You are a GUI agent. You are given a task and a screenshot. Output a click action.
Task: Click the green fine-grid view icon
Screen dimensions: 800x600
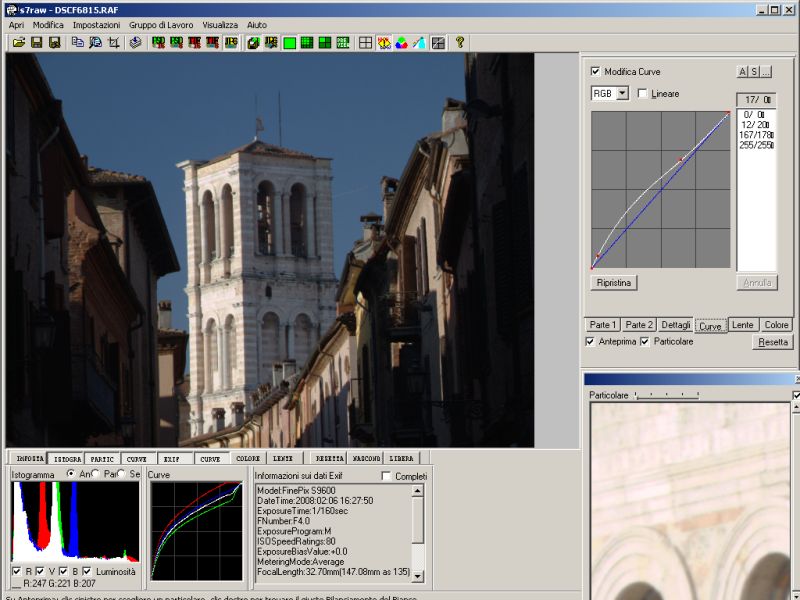point(307,43)
